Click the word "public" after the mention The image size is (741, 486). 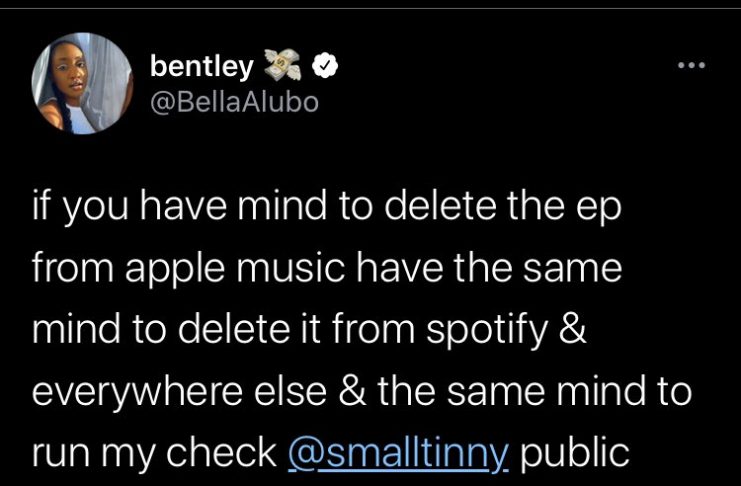(576, 451)
